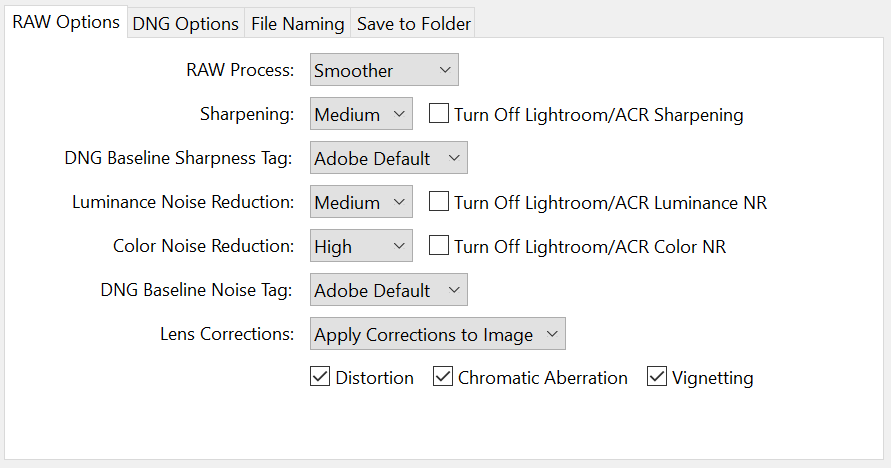This screenshot has width=891, height=468.
Task: Uncheck the Distortion checkbox
Action: [320, 378]
